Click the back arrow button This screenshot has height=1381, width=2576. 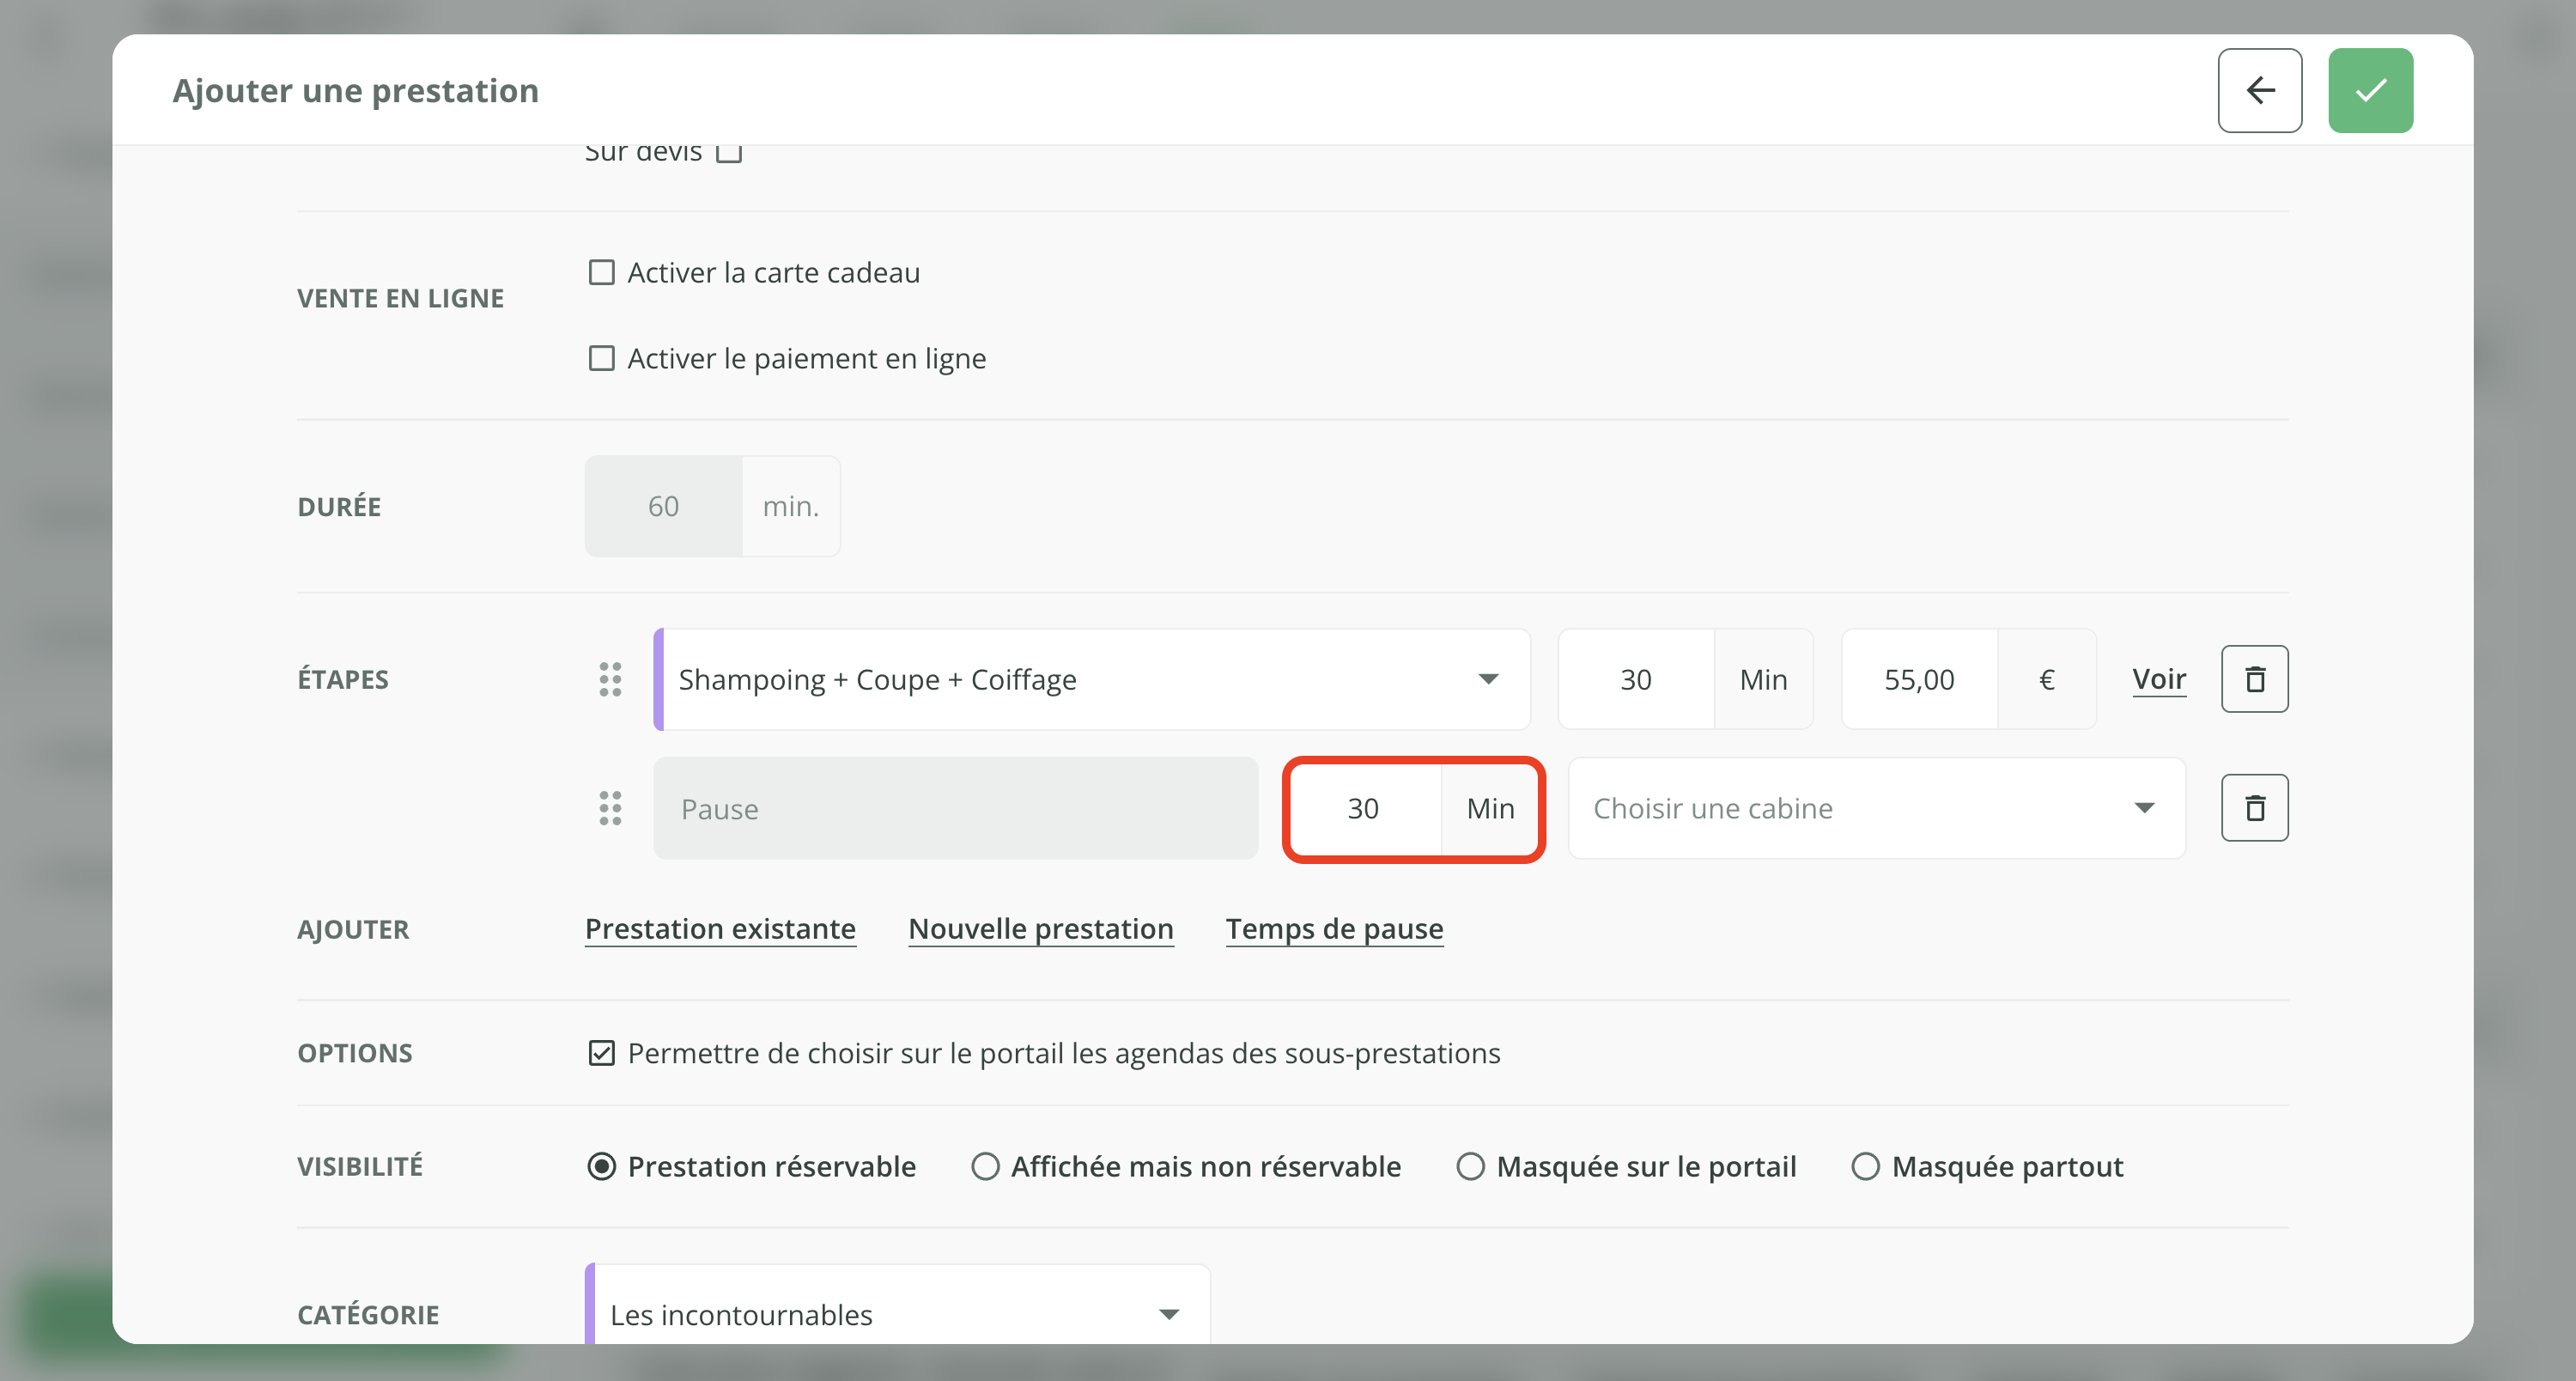2259,90
